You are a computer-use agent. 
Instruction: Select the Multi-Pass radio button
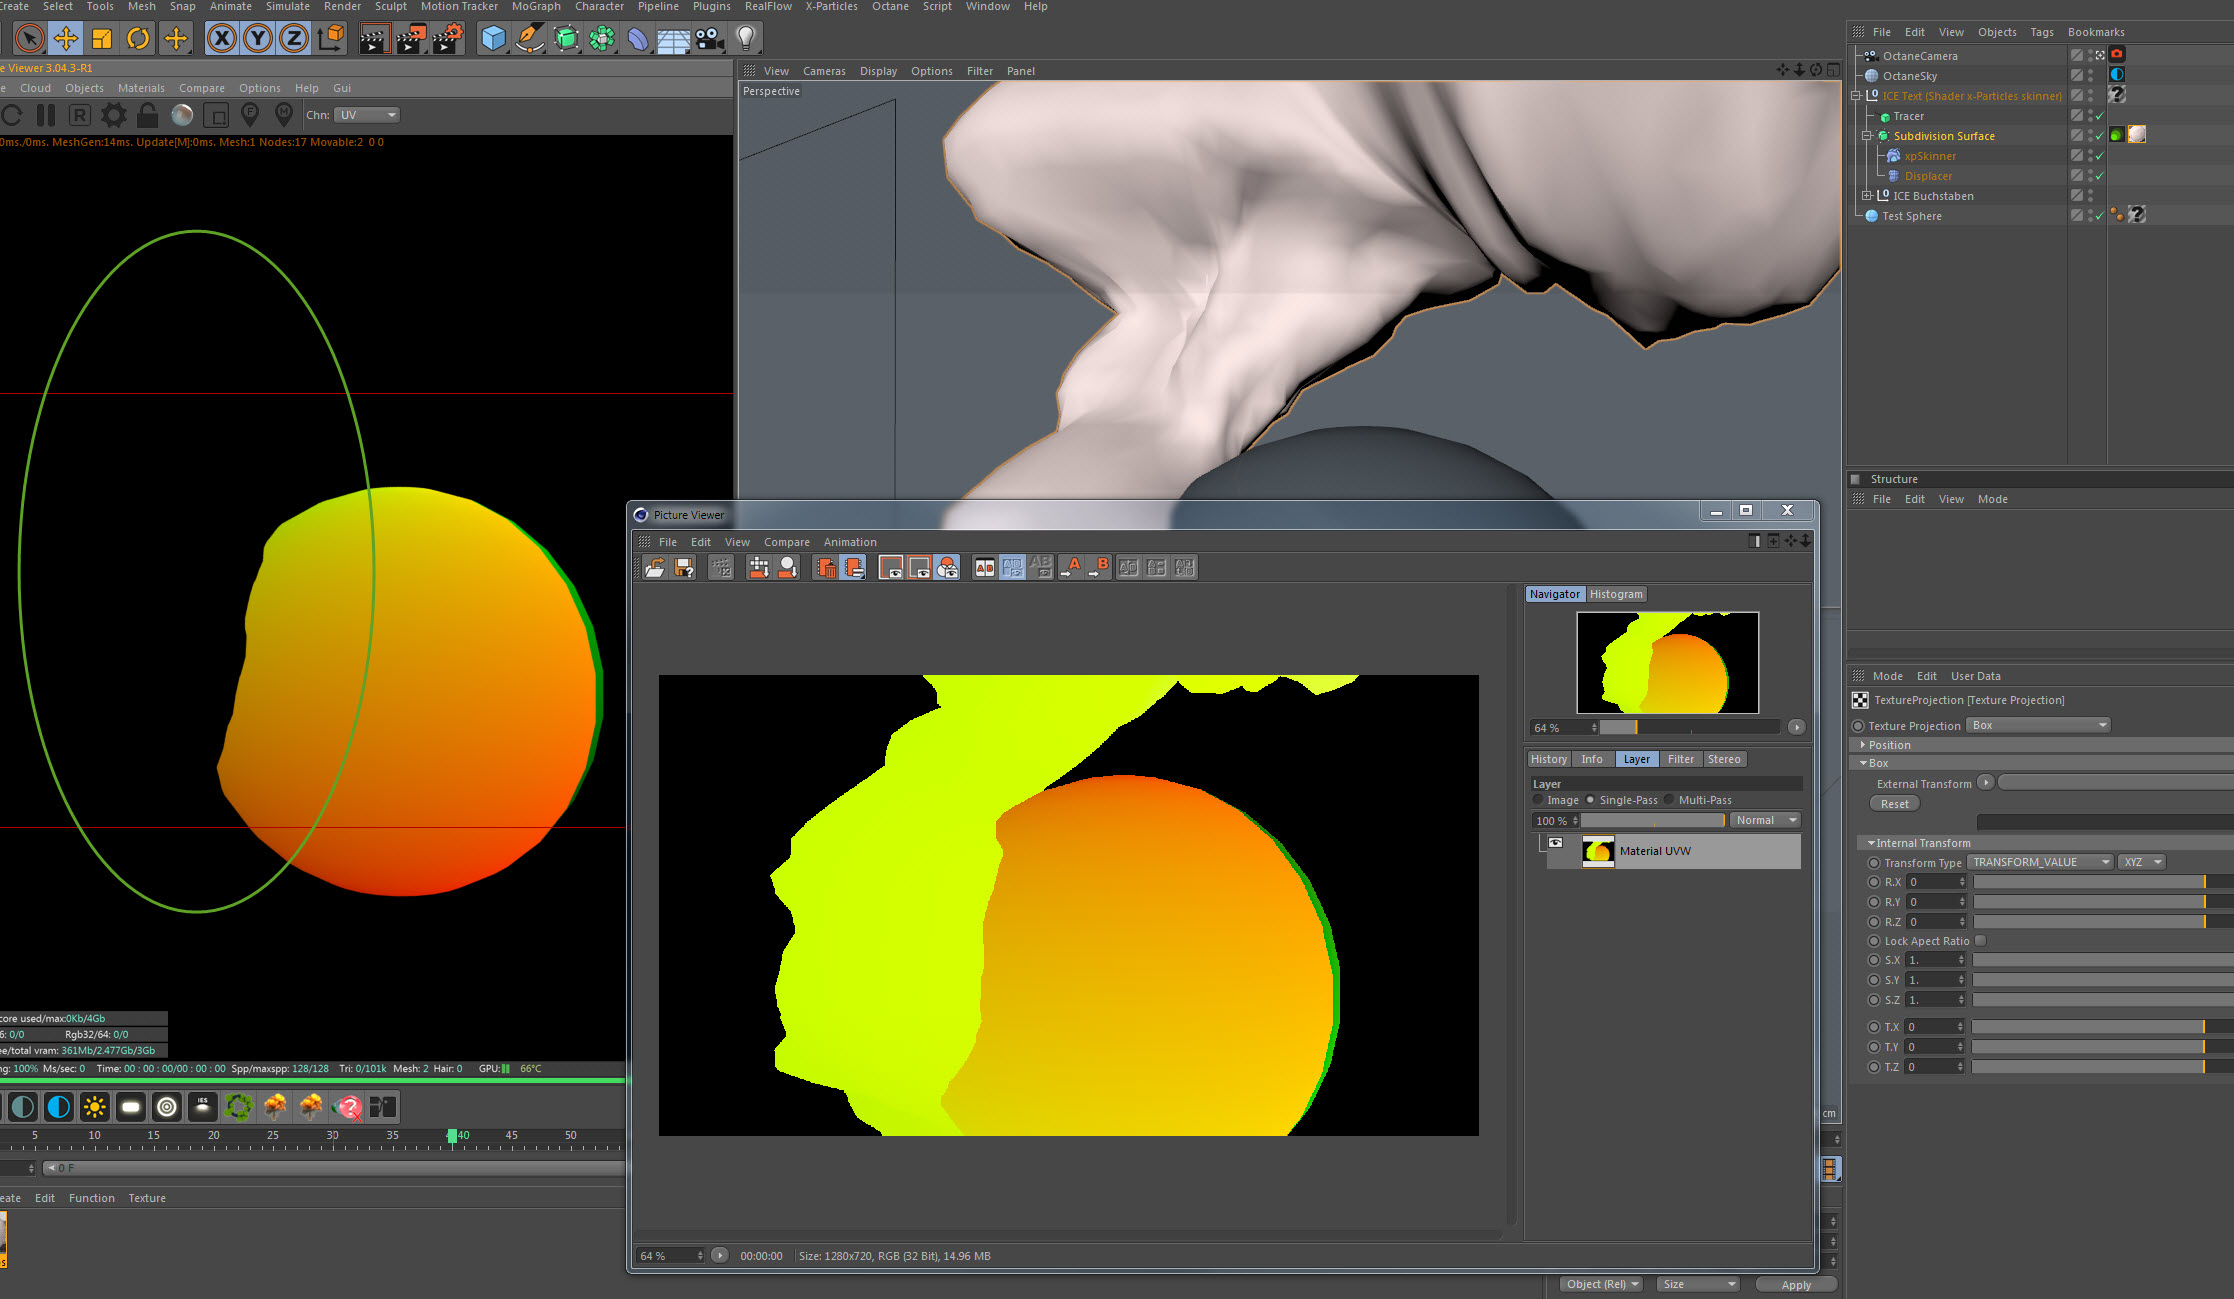(x=1669, y=800)
